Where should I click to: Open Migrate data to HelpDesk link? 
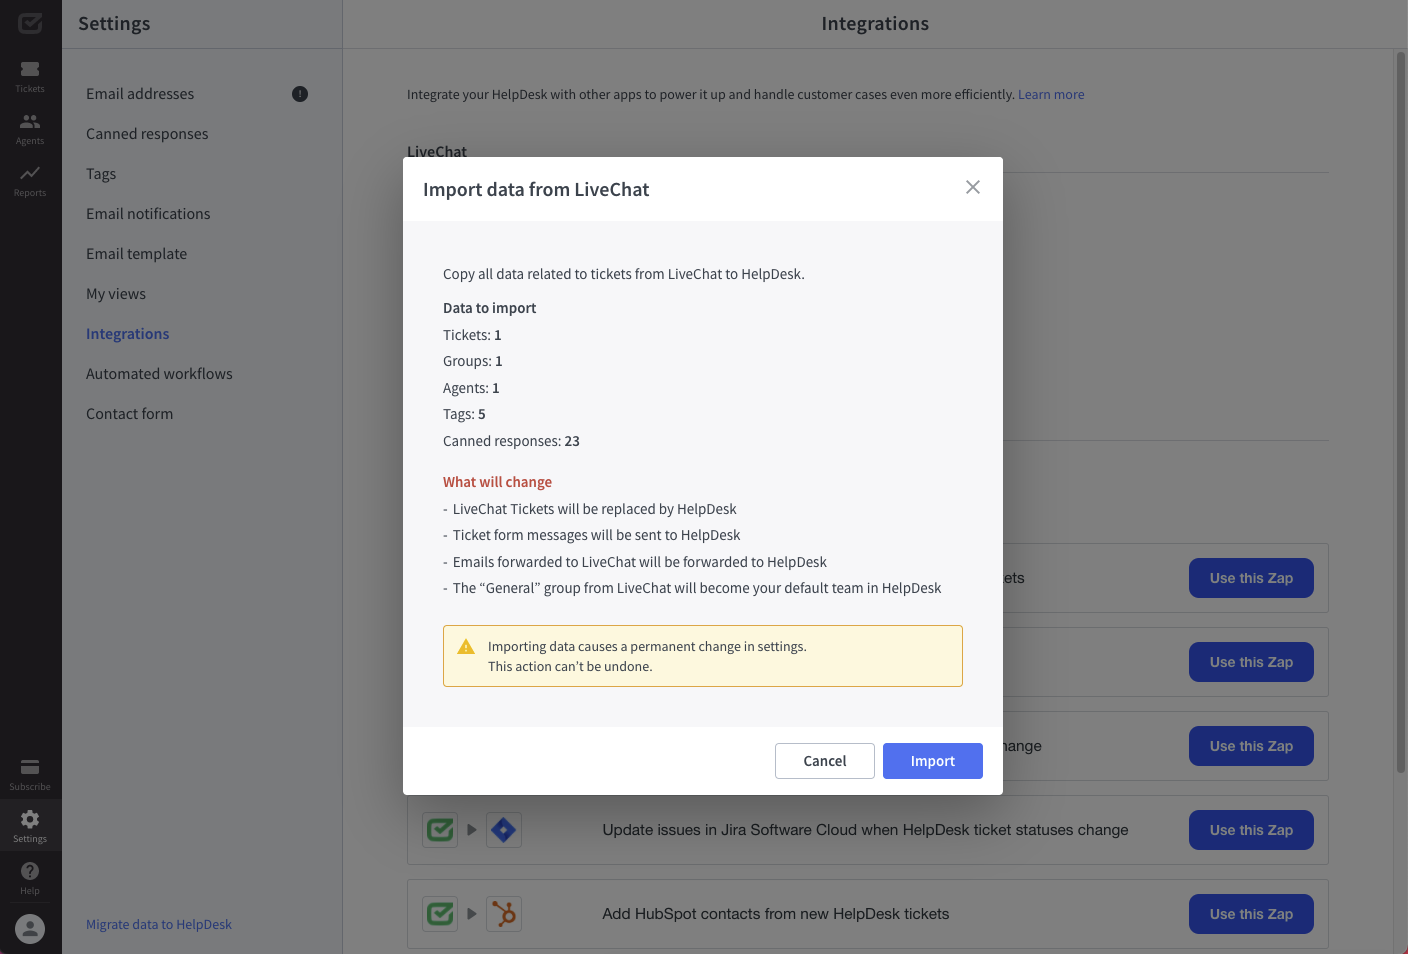click(x=159, y=925)
